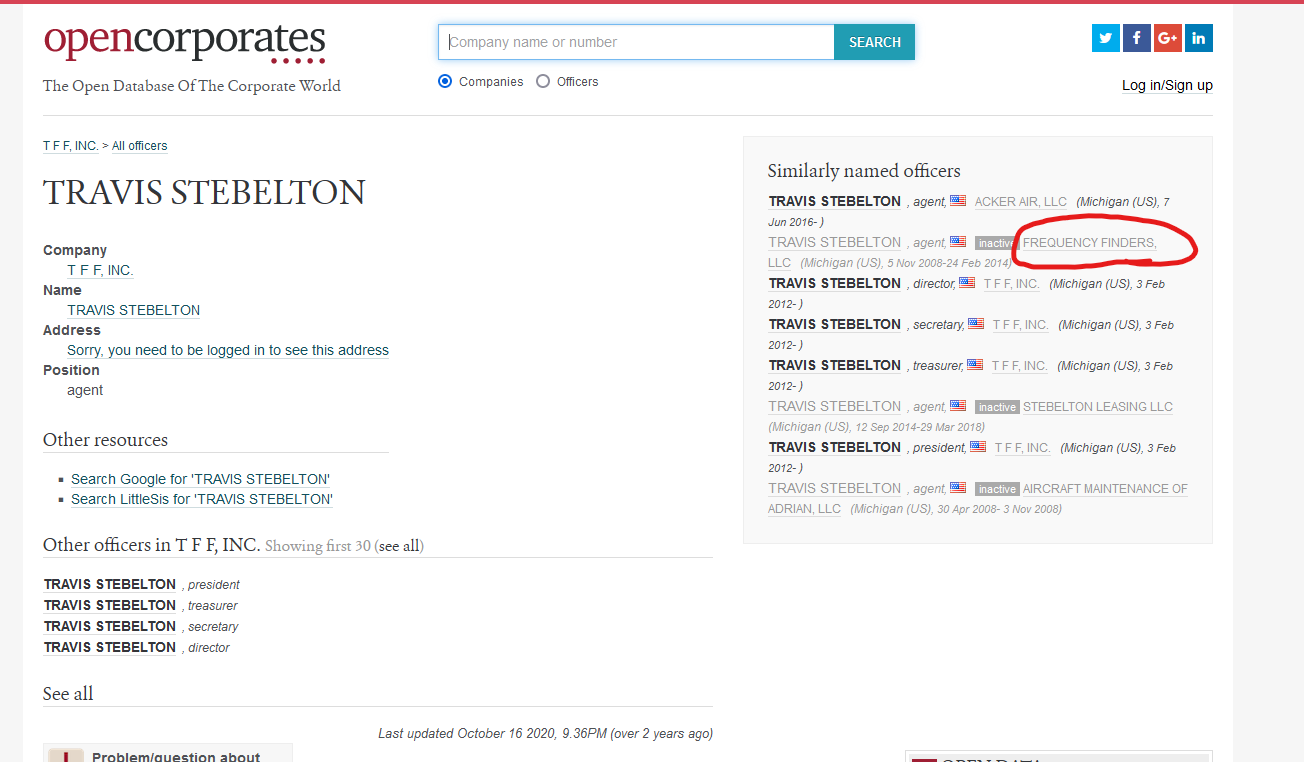The image size is (1304, 762).
Task: Select the Officers radio button
Action: [543, 81]
